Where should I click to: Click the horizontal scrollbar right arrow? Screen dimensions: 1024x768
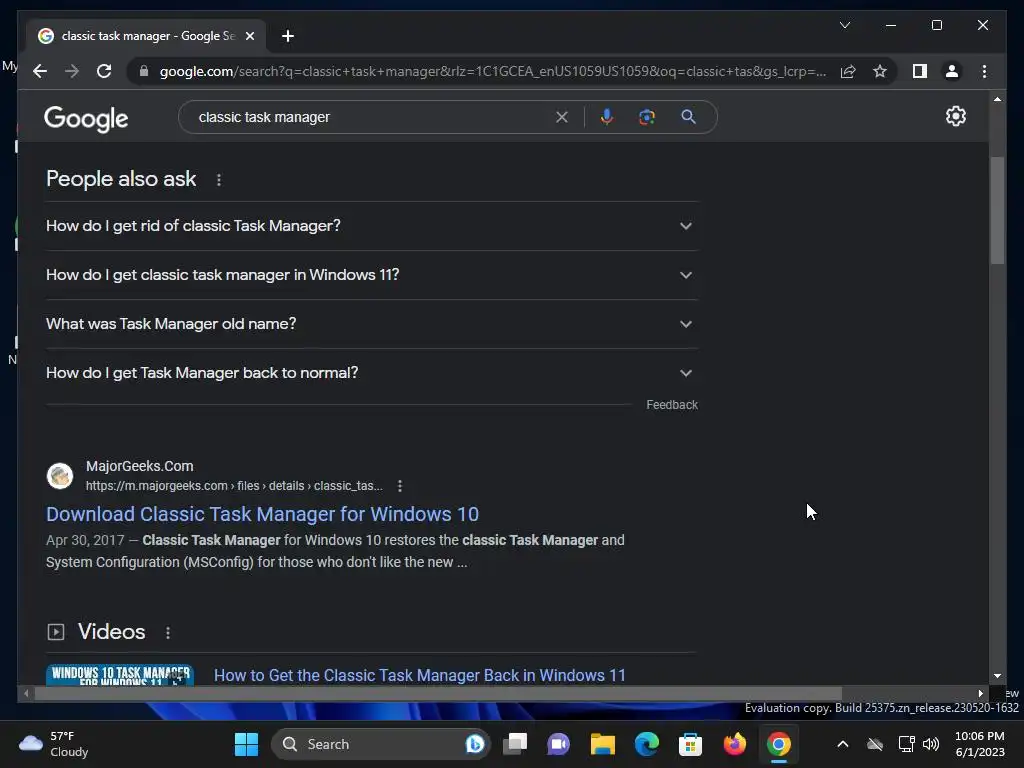point(980,694)
